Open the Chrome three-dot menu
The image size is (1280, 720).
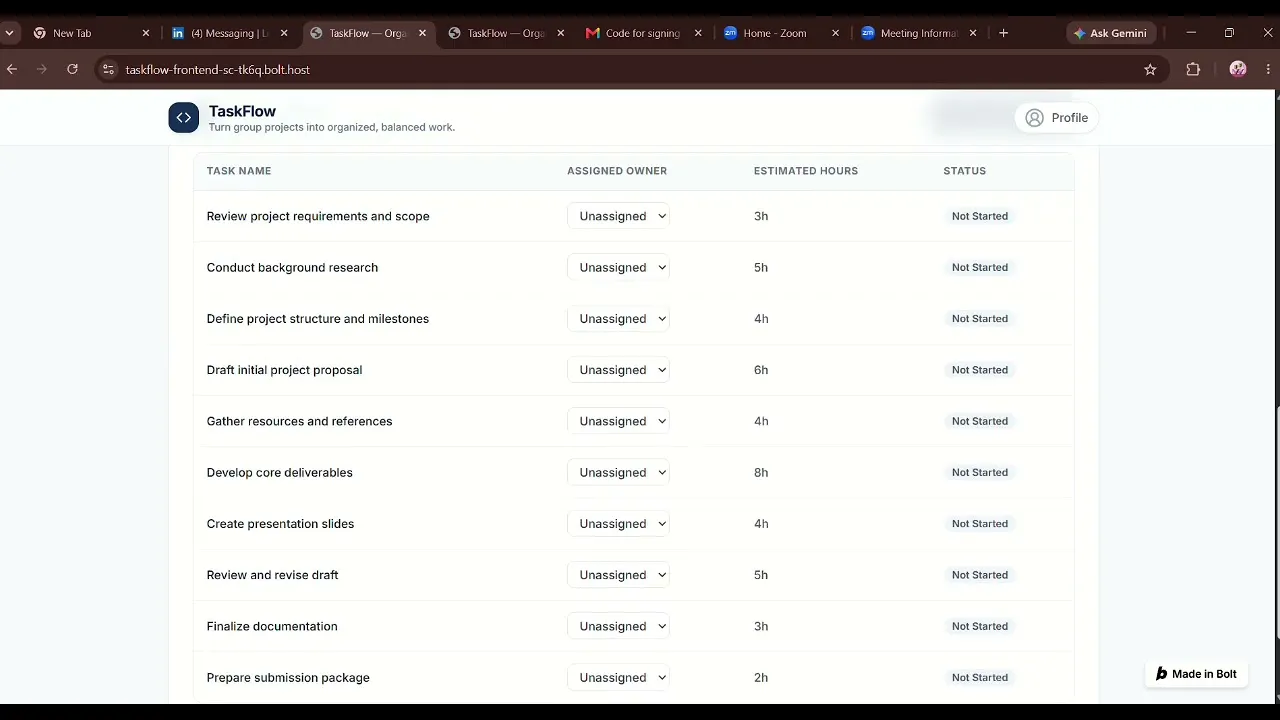[x=1268, y=69]
